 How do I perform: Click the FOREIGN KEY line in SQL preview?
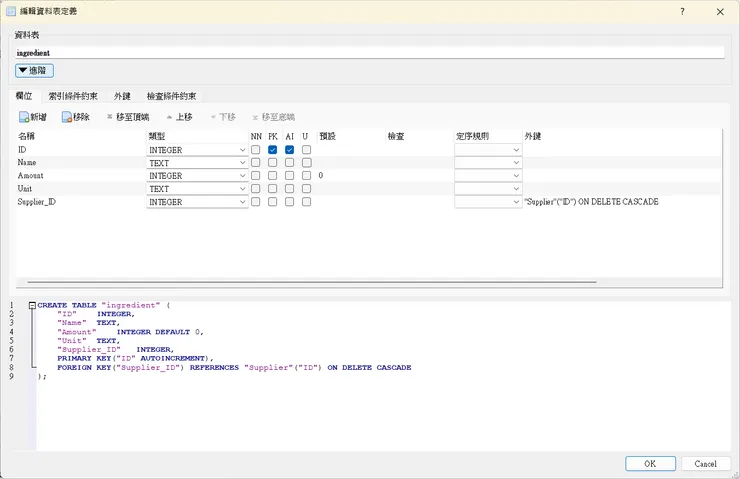pyautogui.click(x=234, y=368)
